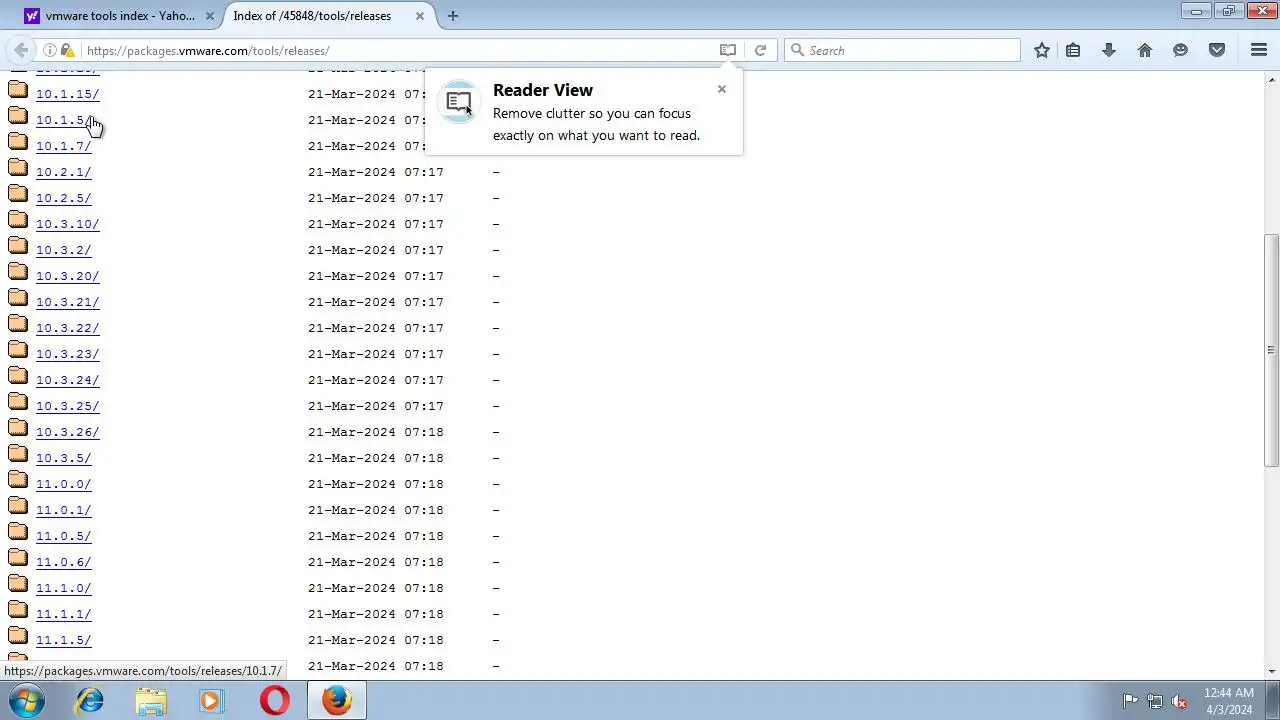Open the Windows Start menu
Screen dimensions: 1280x720
pos(27,701)
